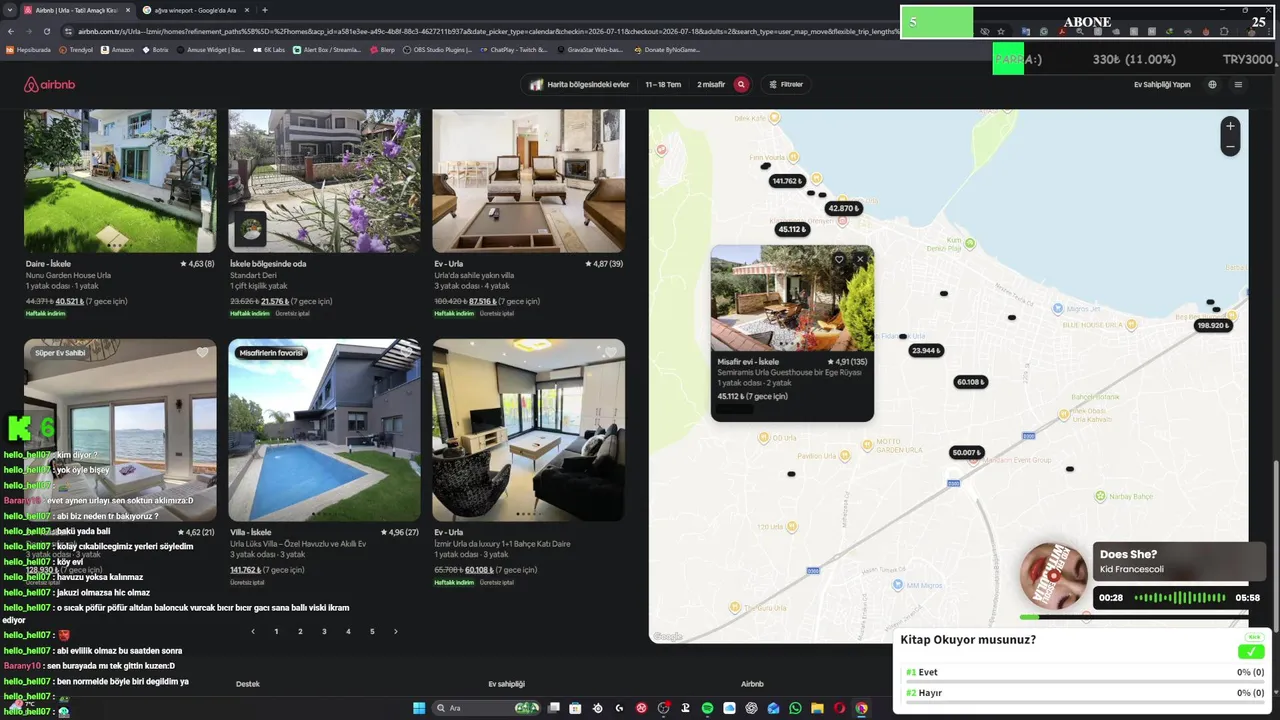Select the 23.944 ₺ map price marker
This screenshot has width=1280, height=720.
pyautogui.click(x=926, y=351)
